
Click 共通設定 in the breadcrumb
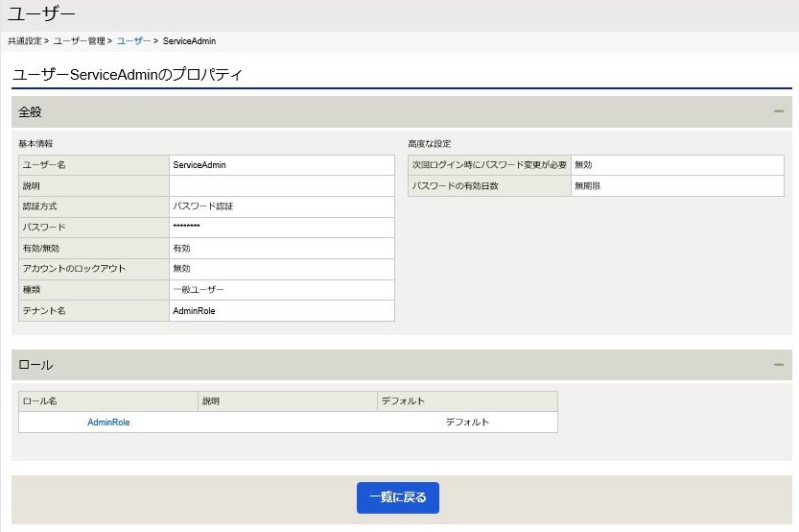coord(24,41)
